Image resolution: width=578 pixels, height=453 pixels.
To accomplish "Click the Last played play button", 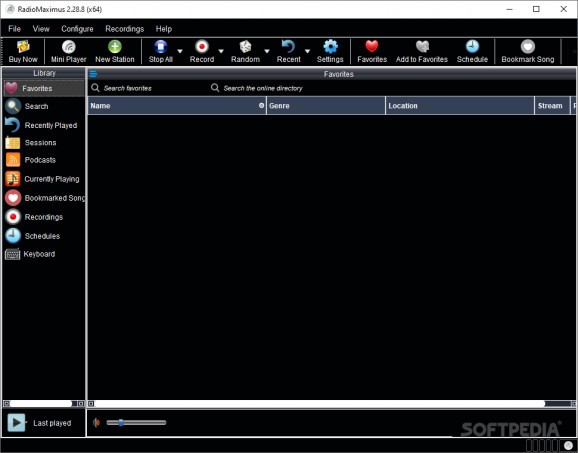I will (x=16, y=422).
